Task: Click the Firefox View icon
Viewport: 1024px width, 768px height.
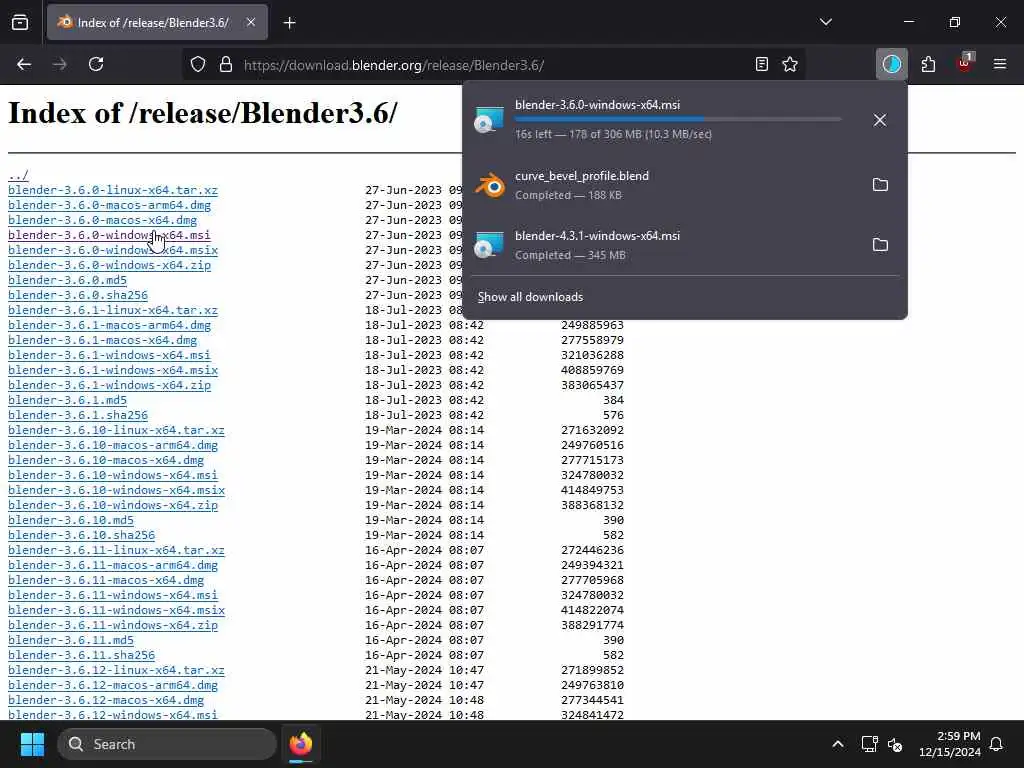Action: point(20,23)
